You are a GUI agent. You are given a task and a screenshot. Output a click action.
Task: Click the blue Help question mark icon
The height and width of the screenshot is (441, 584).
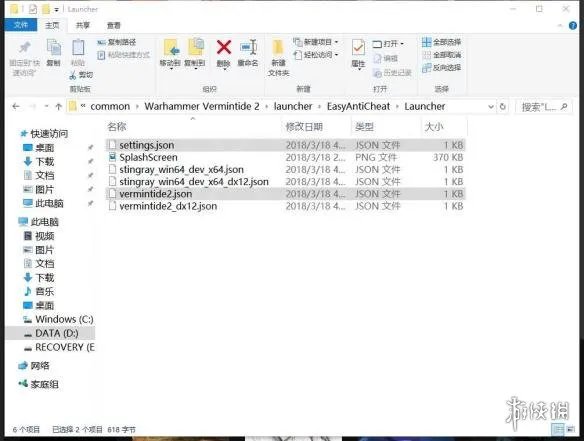[x=573, y=25]
